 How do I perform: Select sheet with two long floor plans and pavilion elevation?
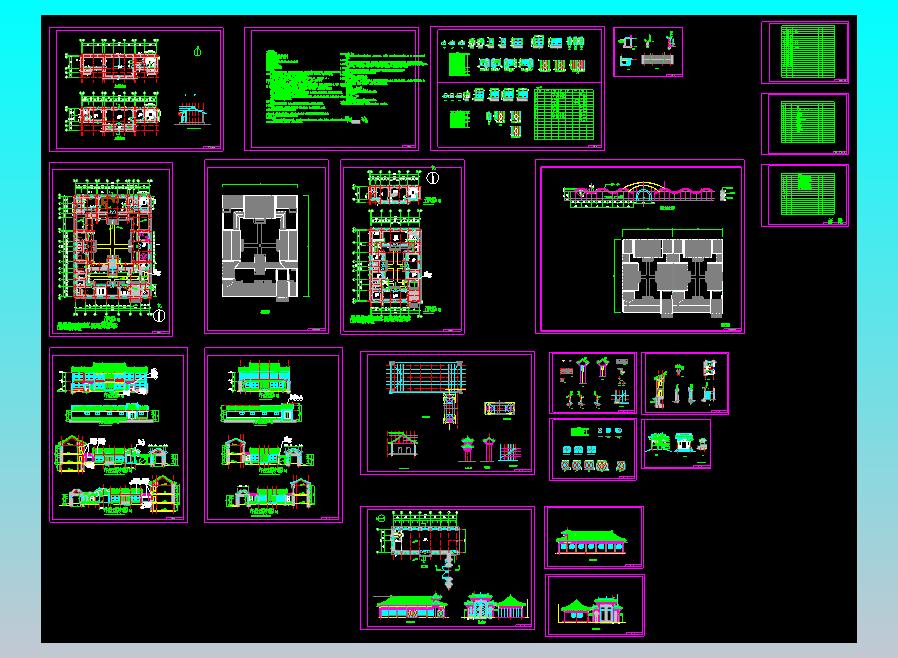coord(136,89)
